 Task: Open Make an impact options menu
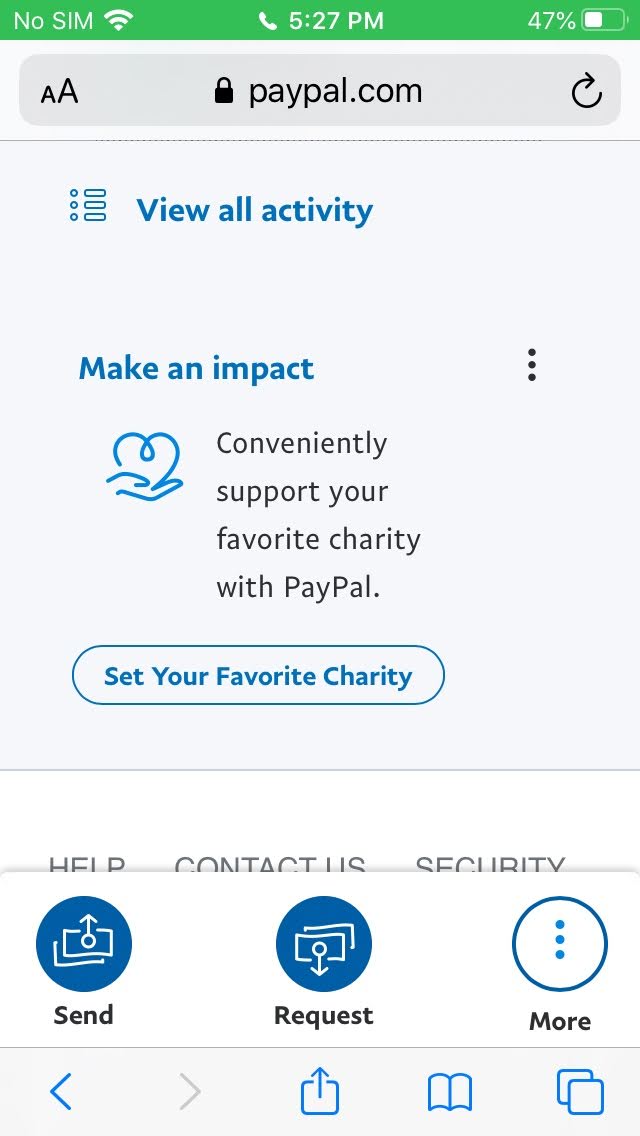(x=532, y=365)
